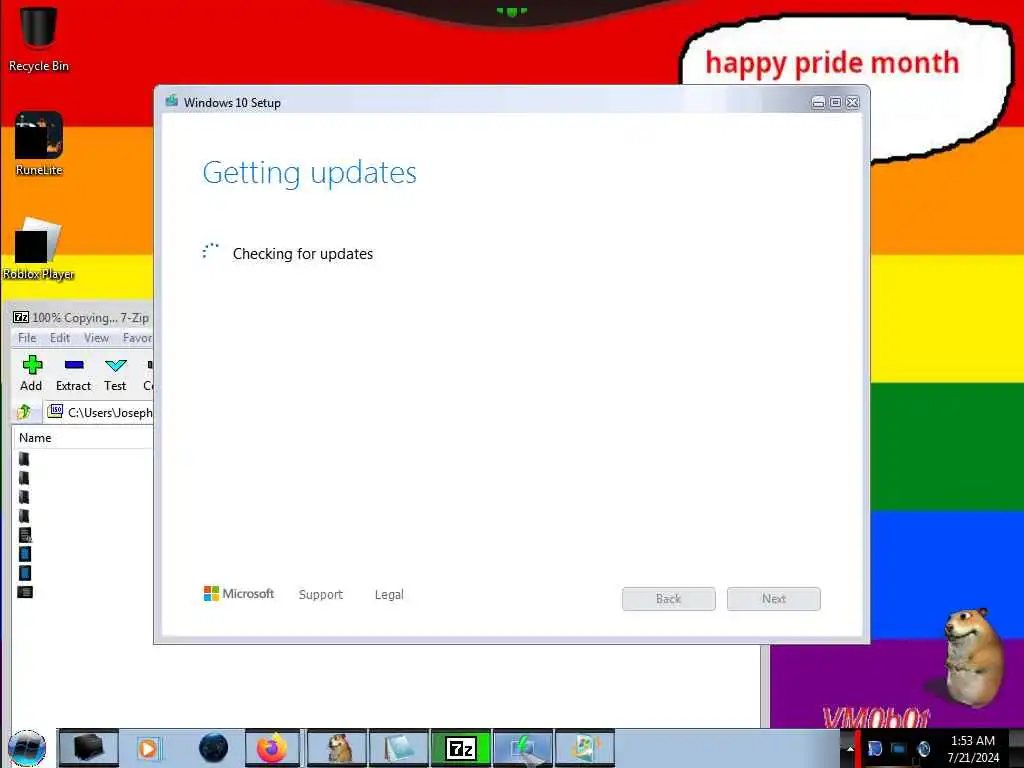Open 7-Zip View menu

pyautogui.click(x=96, y=338)
